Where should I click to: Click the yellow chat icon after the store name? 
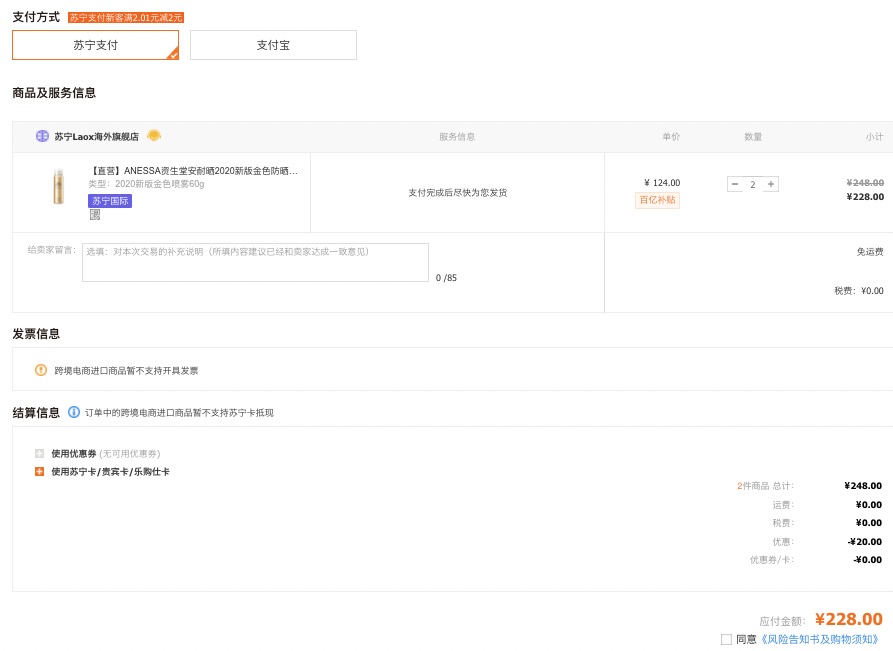coord(154,136)
